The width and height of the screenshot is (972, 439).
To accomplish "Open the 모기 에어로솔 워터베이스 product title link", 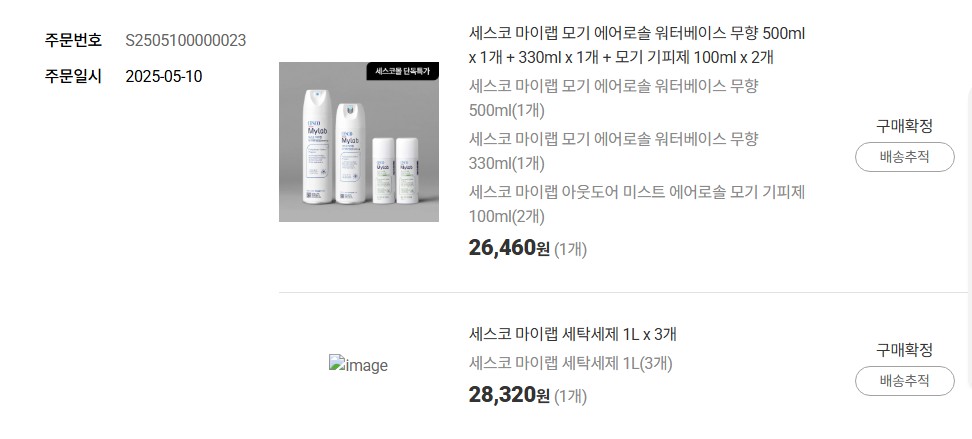I will pyautogui.click(x=637, y=45).
